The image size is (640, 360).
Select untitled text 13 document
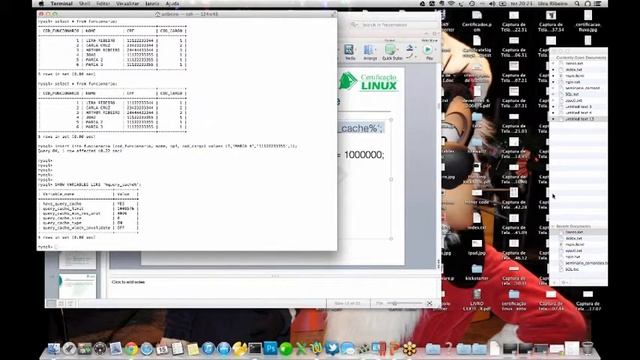click(578, 119)
